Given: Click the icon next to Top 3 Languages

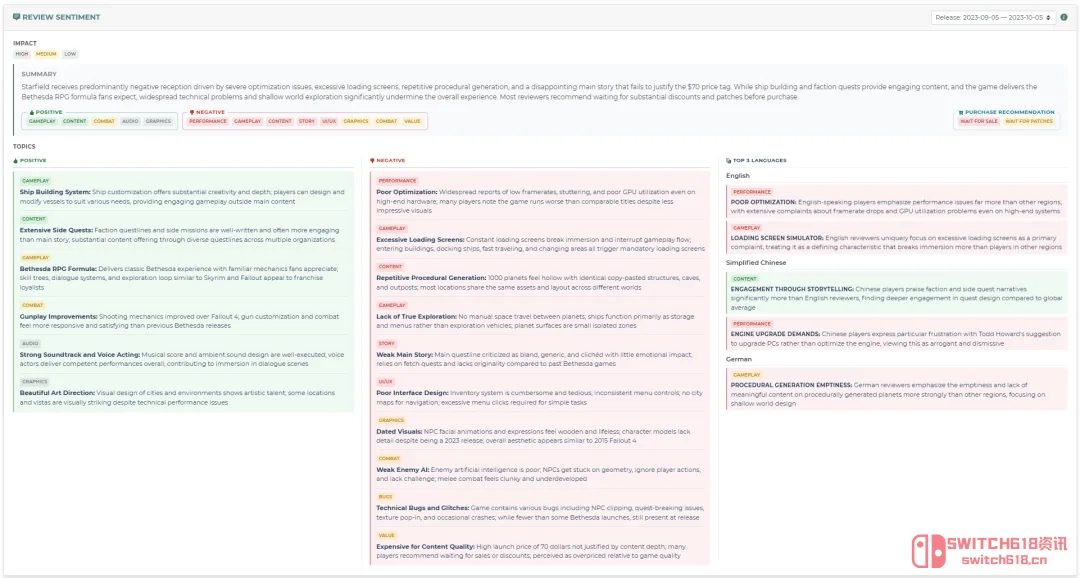Looking at the screenshot, I should [729, 160].
